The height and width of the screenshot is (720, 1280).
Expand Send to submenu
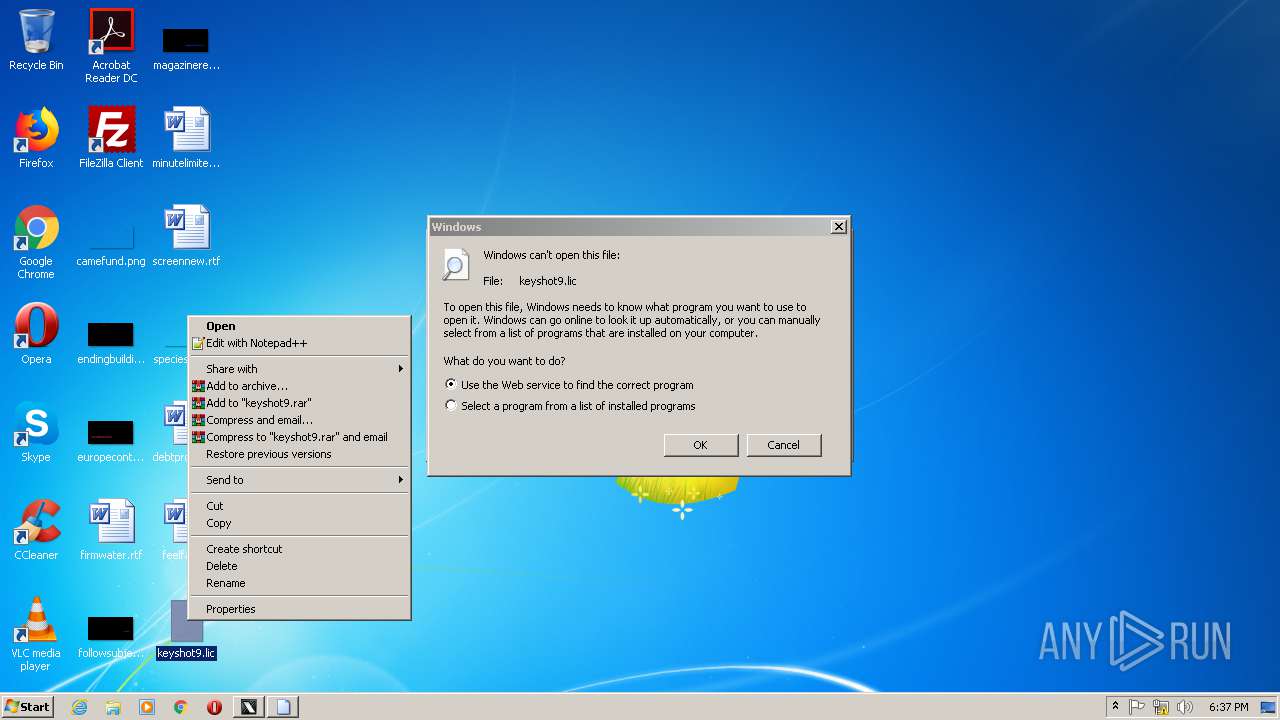coord(299,480)
